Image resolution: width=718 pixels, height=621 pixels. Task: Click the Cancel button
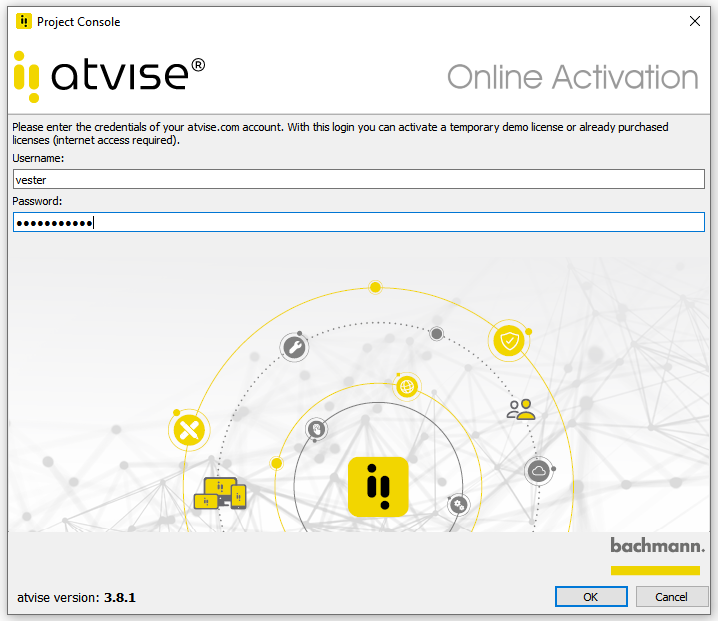tap(671, 597)
